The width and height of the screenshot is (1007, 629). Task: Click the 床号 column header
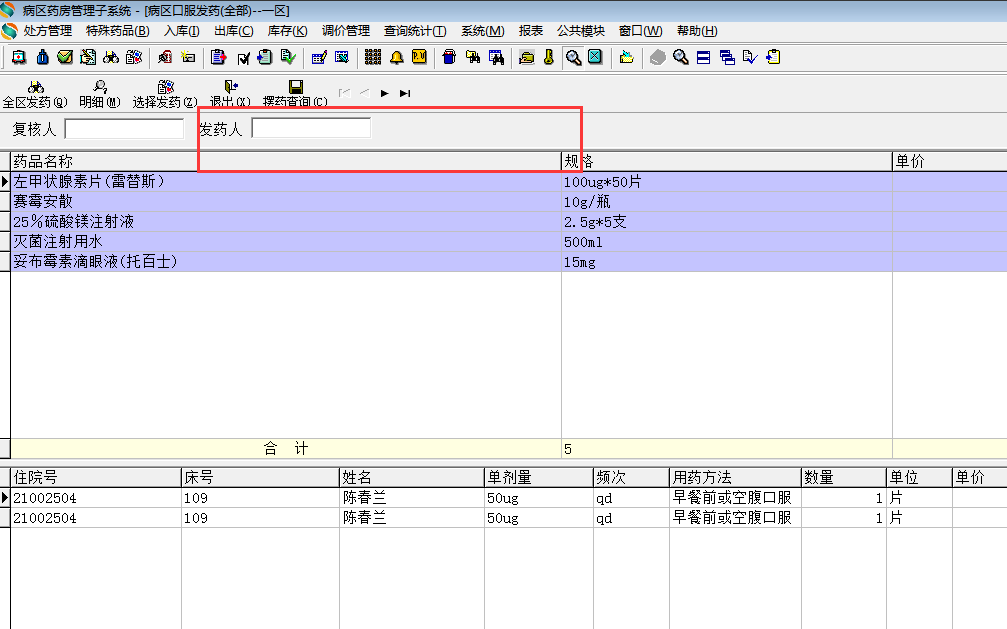tap(260, 477)
